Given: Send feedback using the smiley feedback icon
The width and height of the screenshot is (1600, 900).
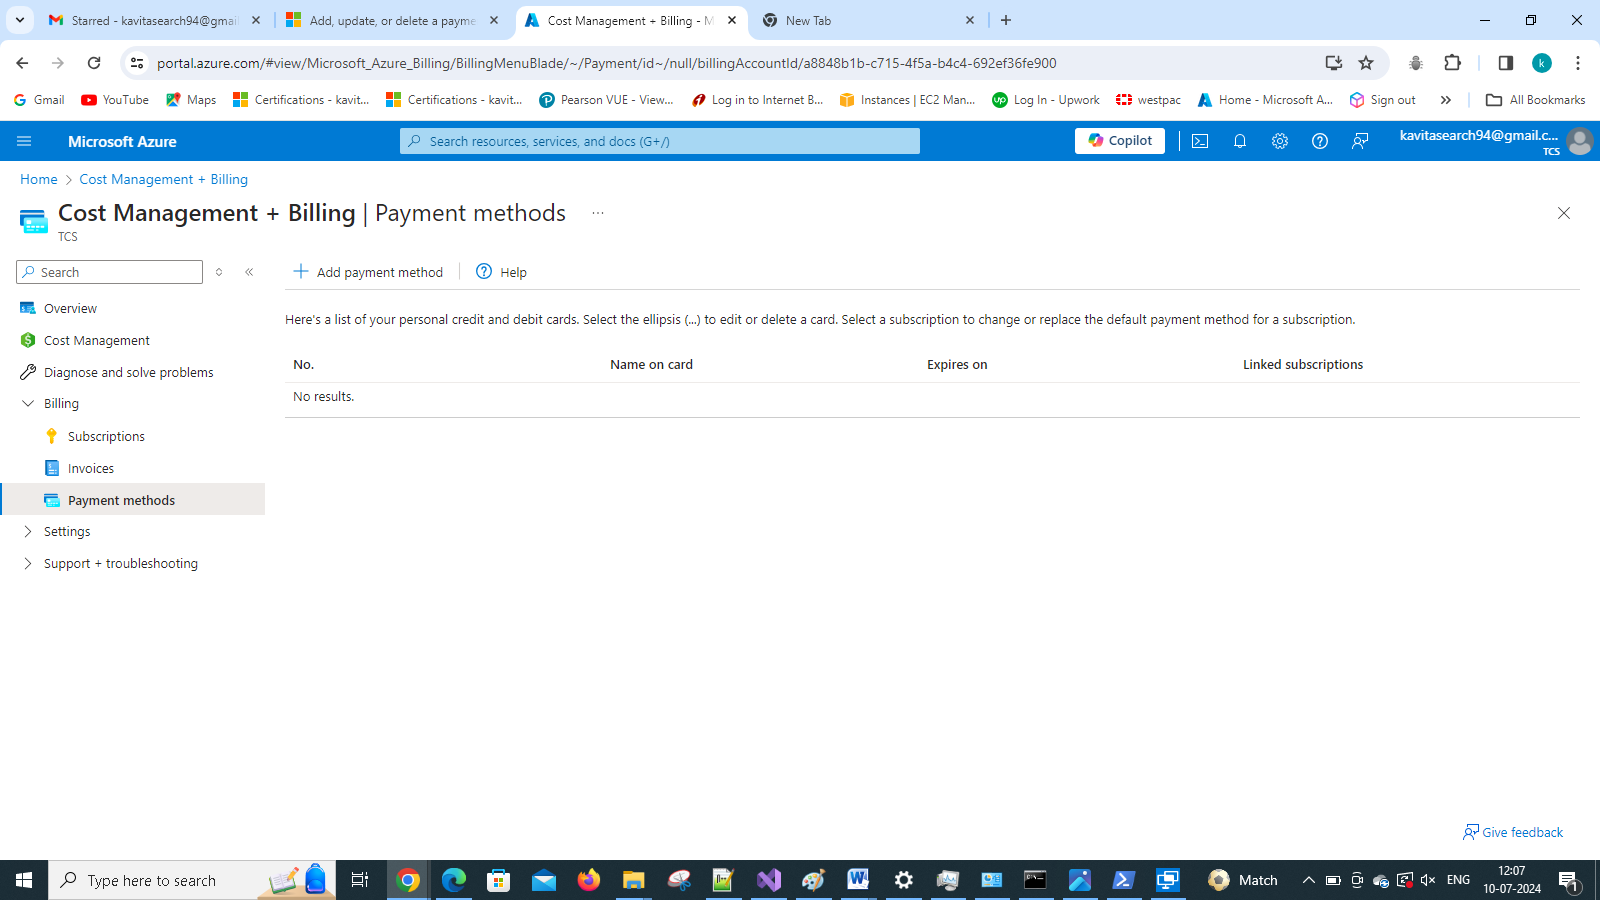Looking at the screenshot, I should pyautogui.click(x=1360, y=141).
